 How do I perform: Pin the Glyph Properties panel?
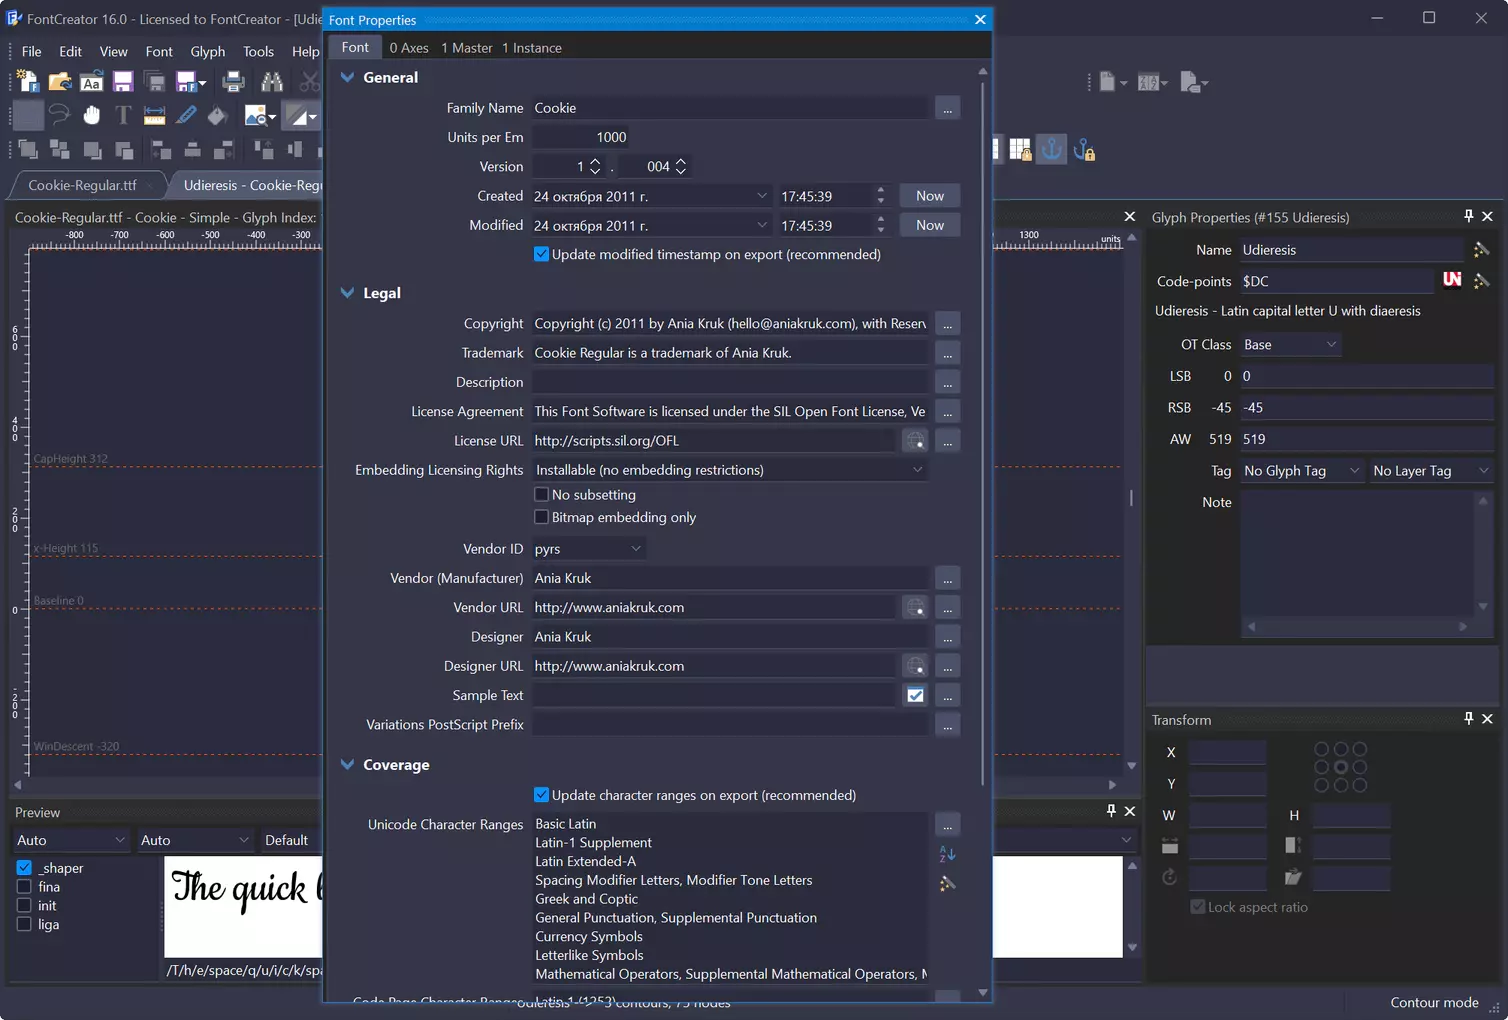click(1468, 216)
